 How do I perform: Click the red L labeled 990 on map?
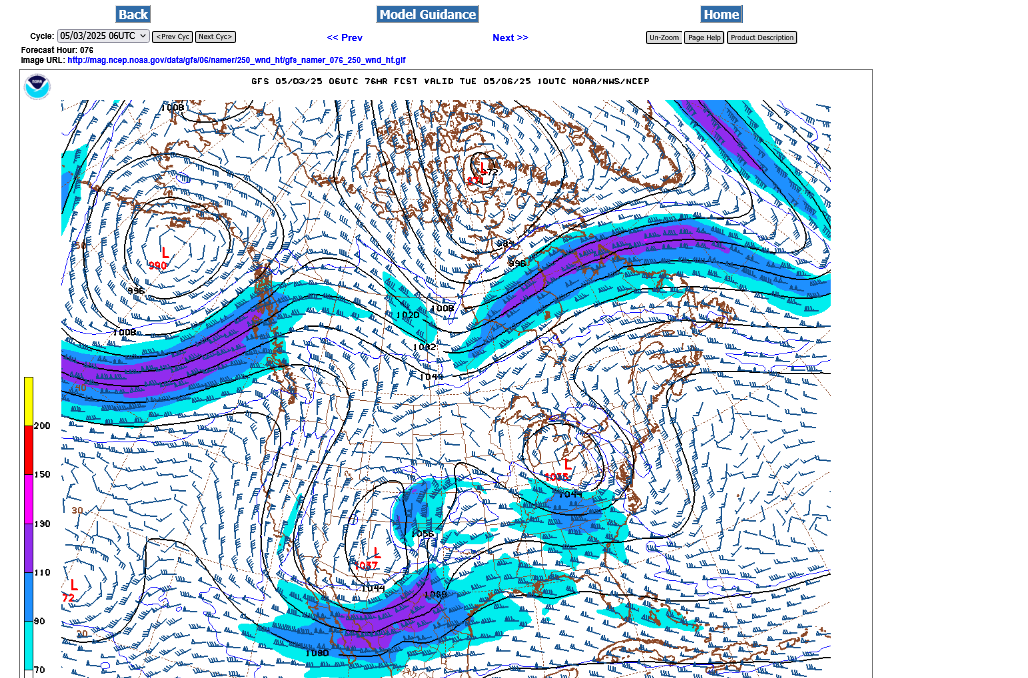(165, 253)
